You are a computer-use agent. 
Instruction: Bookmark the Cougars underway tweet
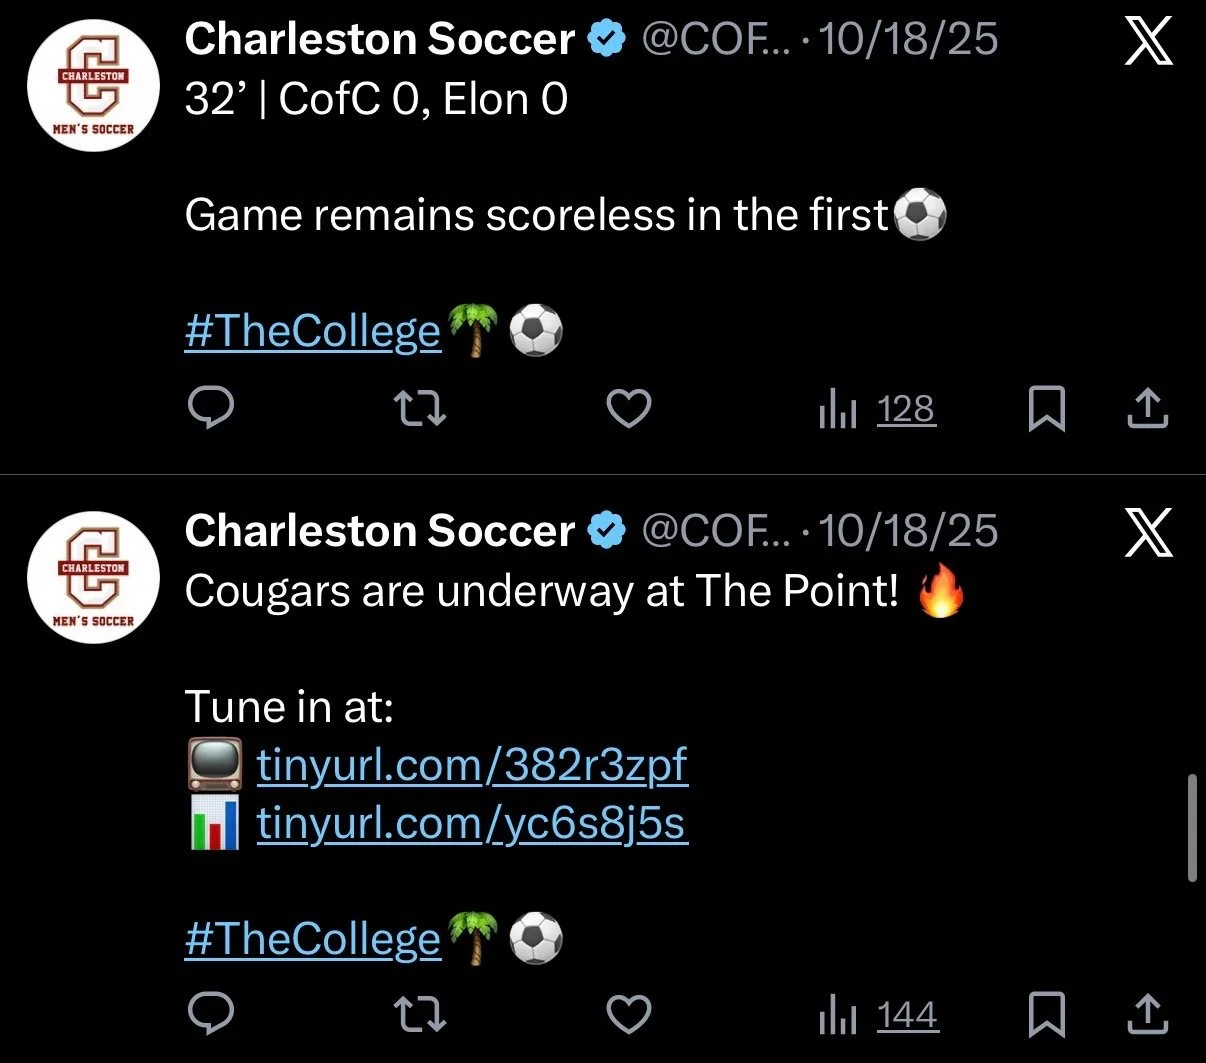[x=1046, y=1016]
